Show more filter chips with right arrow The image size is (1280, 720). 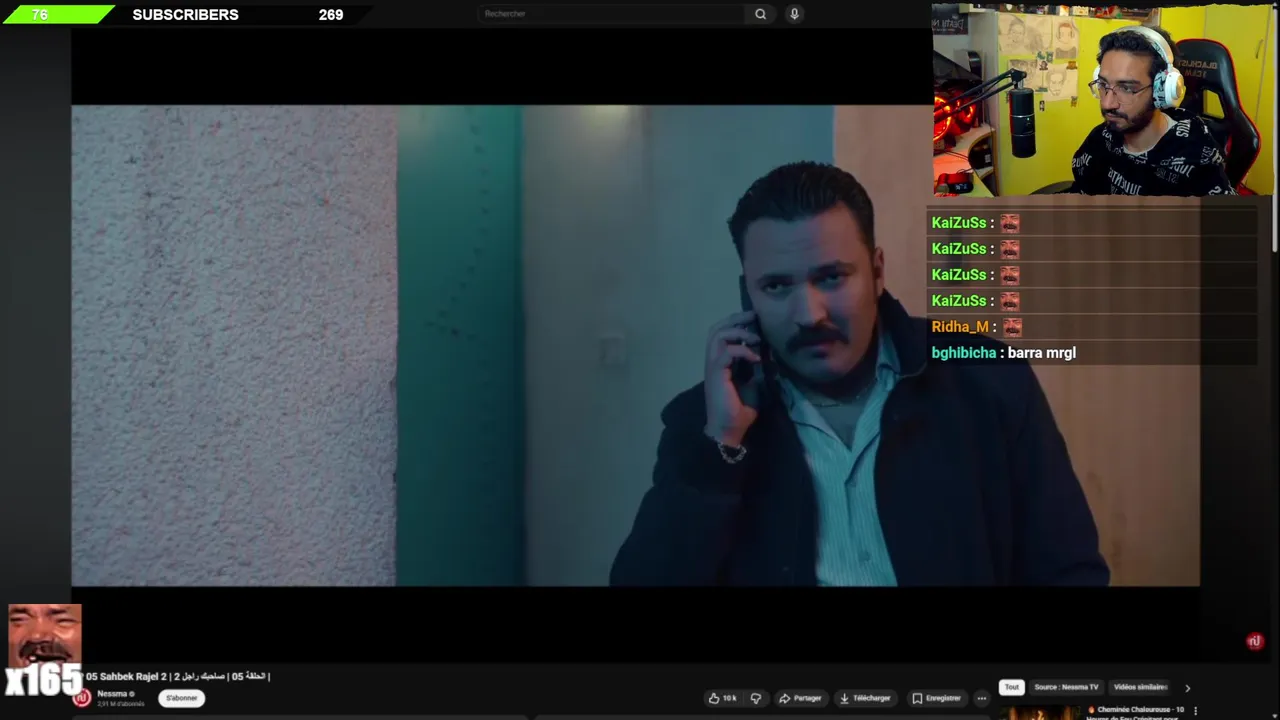(x=1187, y=688)
